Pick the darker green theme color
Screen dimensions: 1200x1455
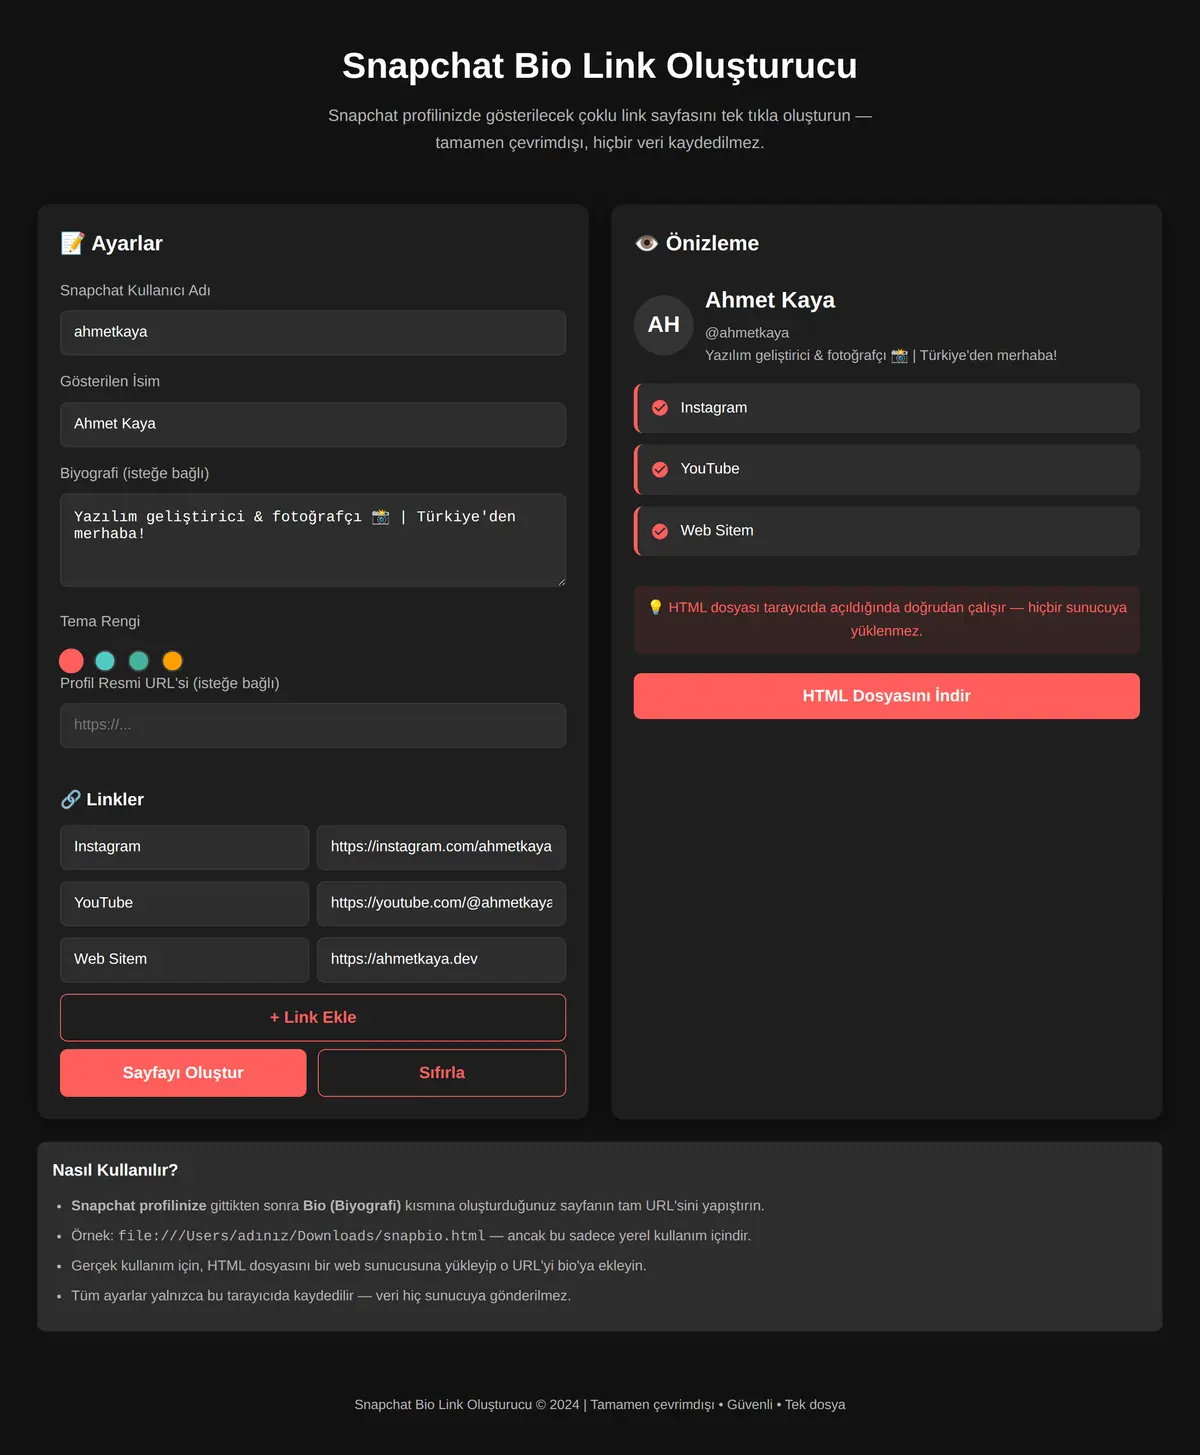tap(139, 661)
